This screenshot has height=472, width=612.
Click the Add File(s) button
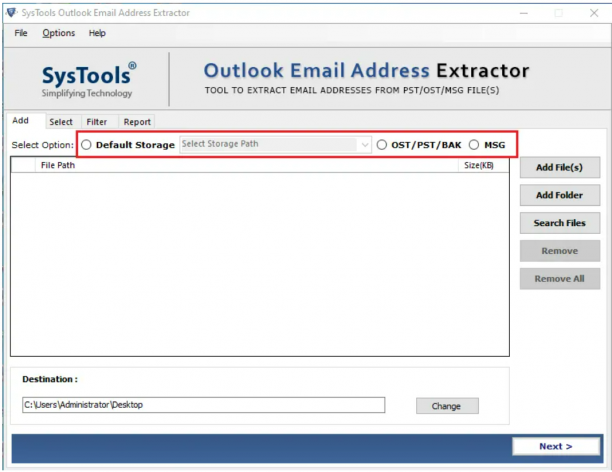click(x=559, y=167)
